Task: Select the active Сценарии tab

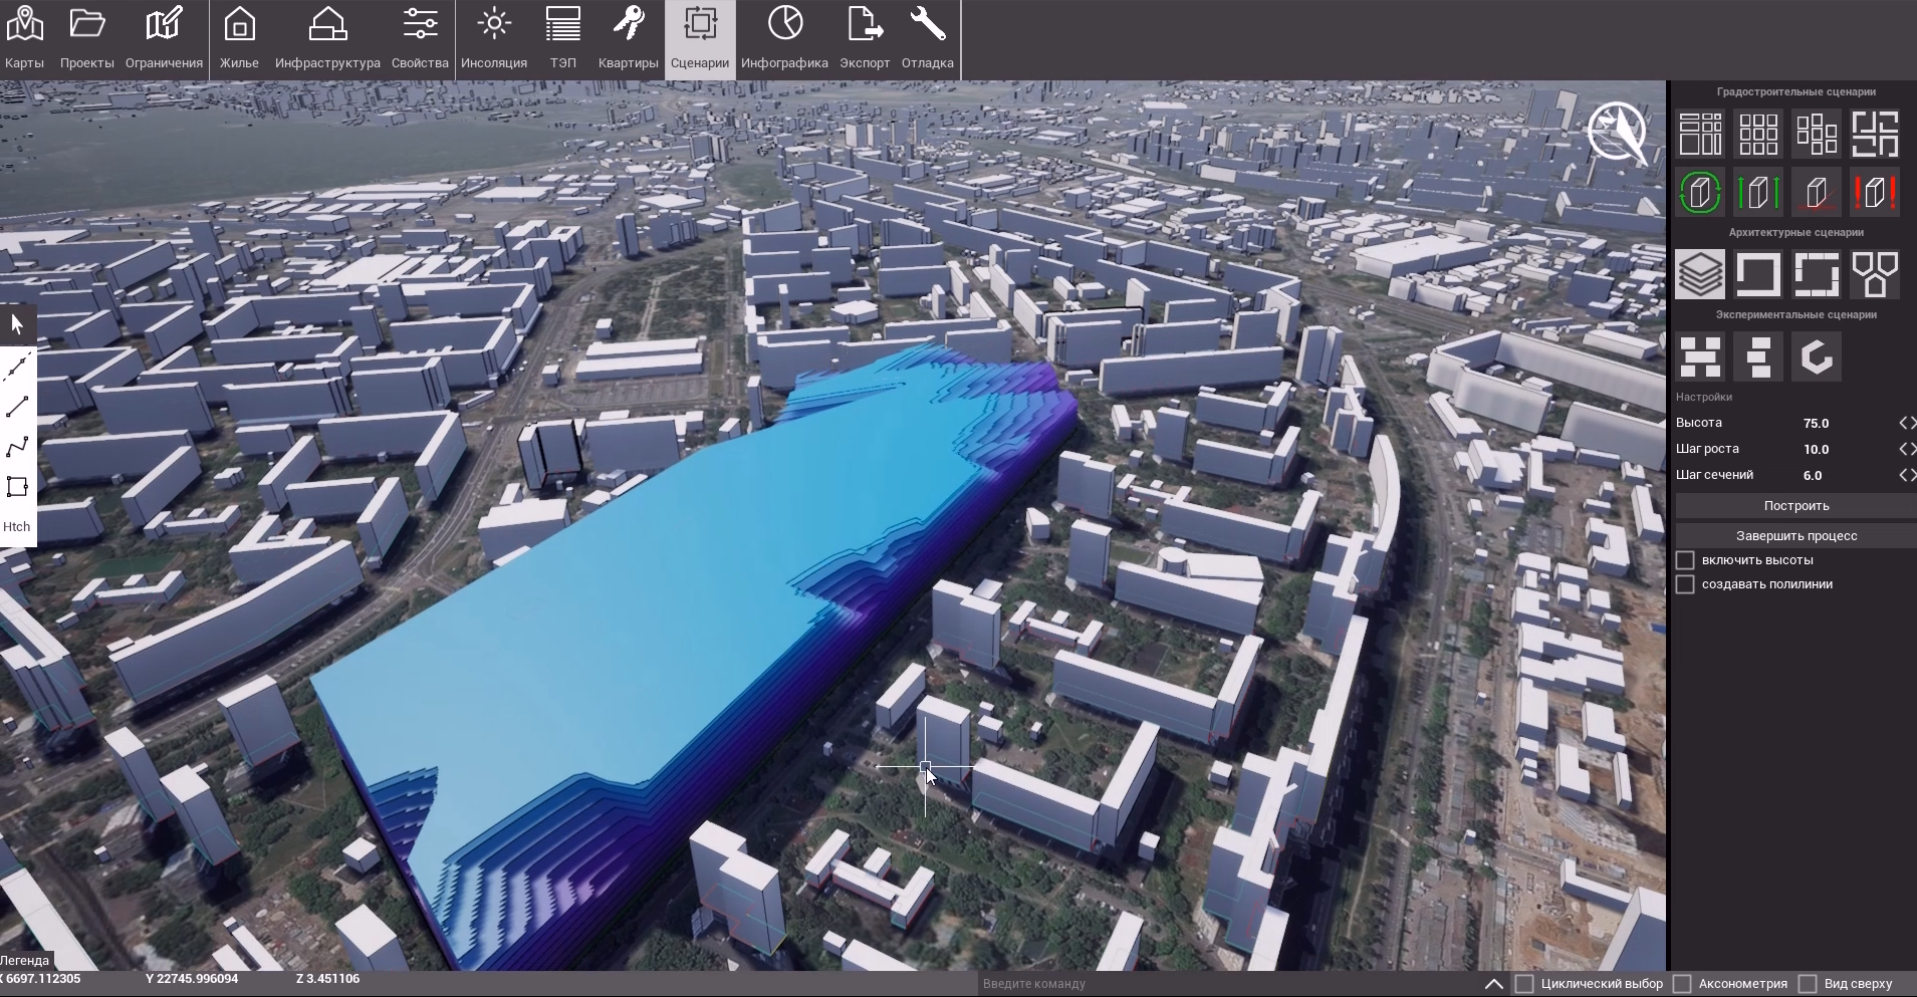Action: 700,38
